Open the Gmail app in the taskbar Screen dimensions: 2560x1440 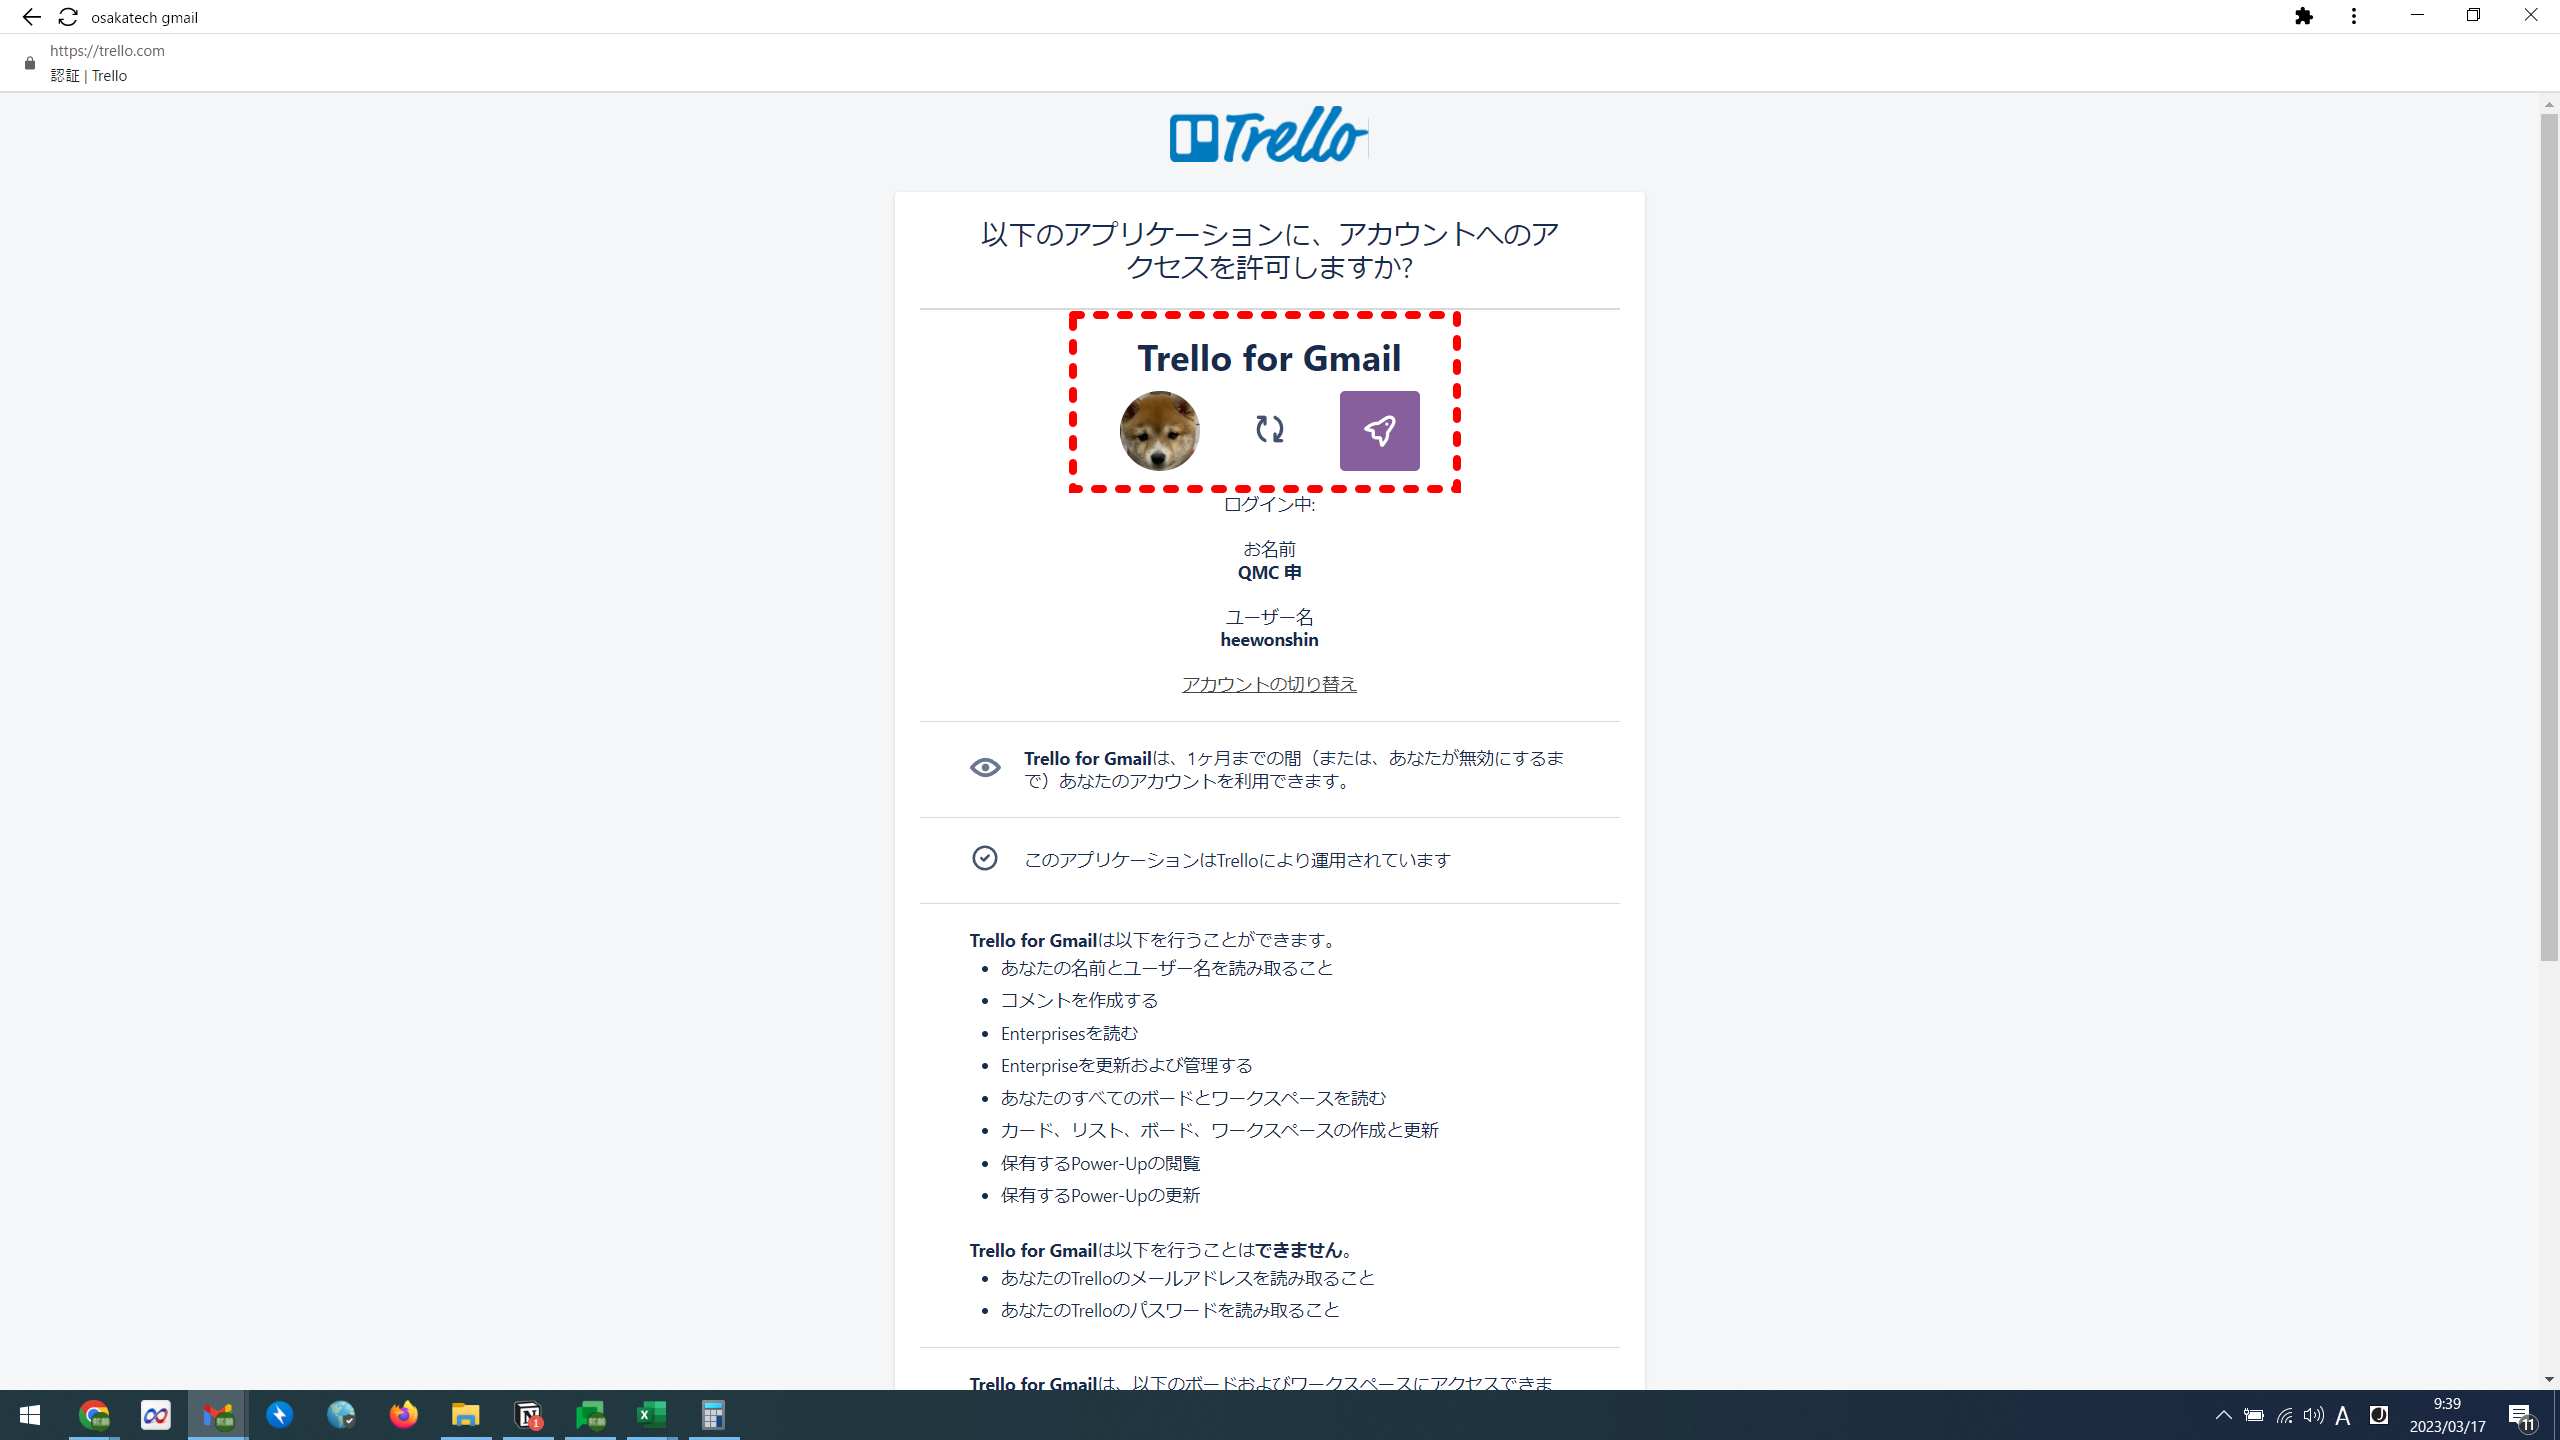(x=218, y=1415)
